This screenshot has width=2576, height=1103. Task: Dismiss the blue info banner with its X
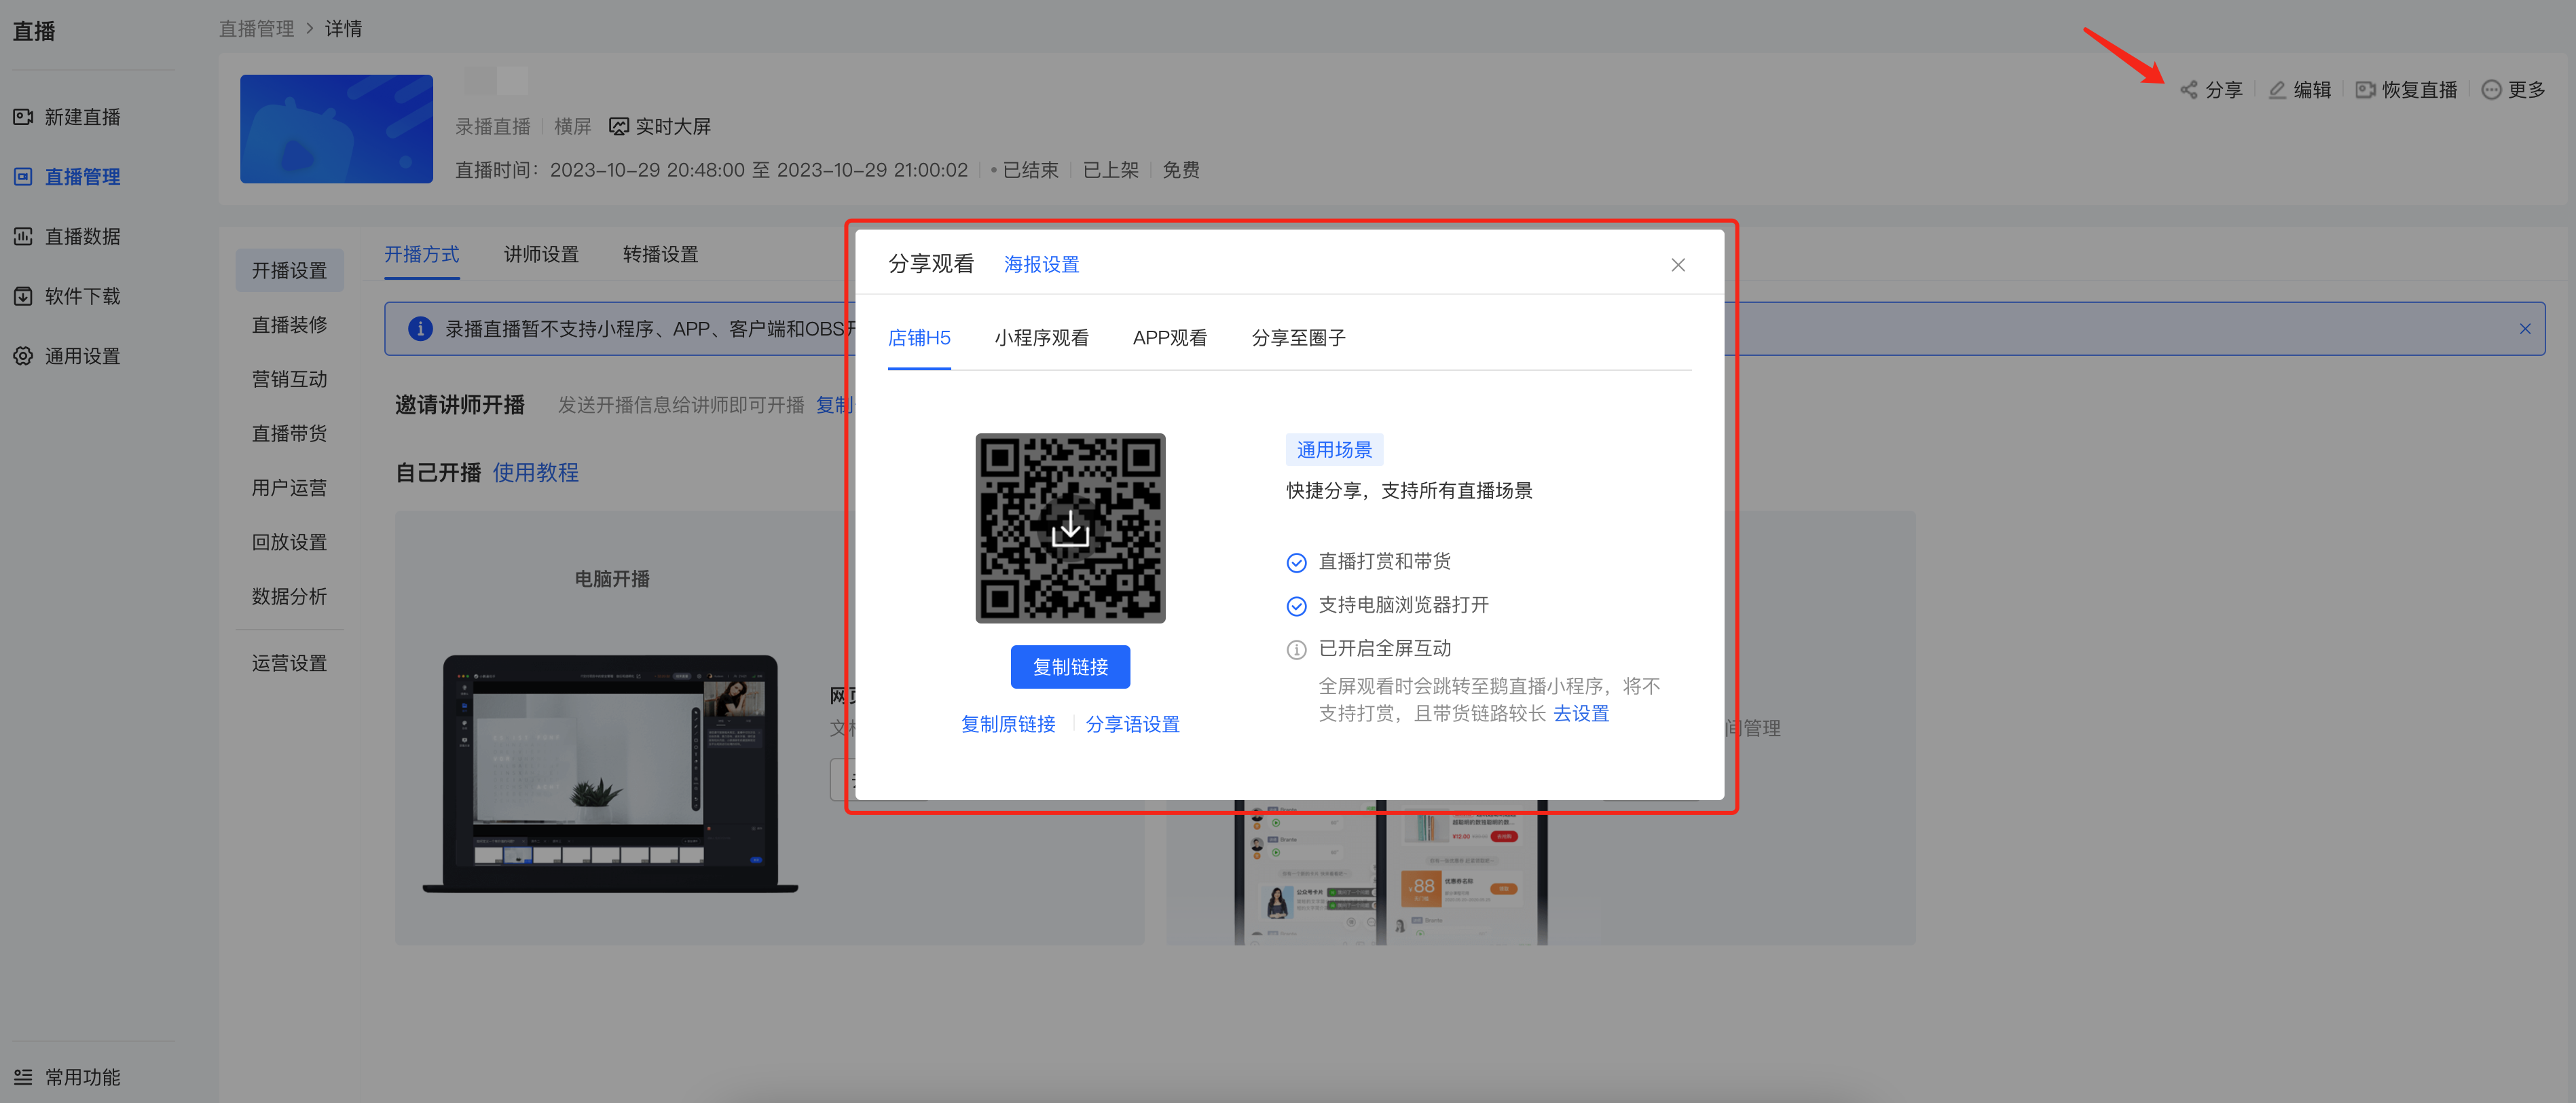point(2525,329)
